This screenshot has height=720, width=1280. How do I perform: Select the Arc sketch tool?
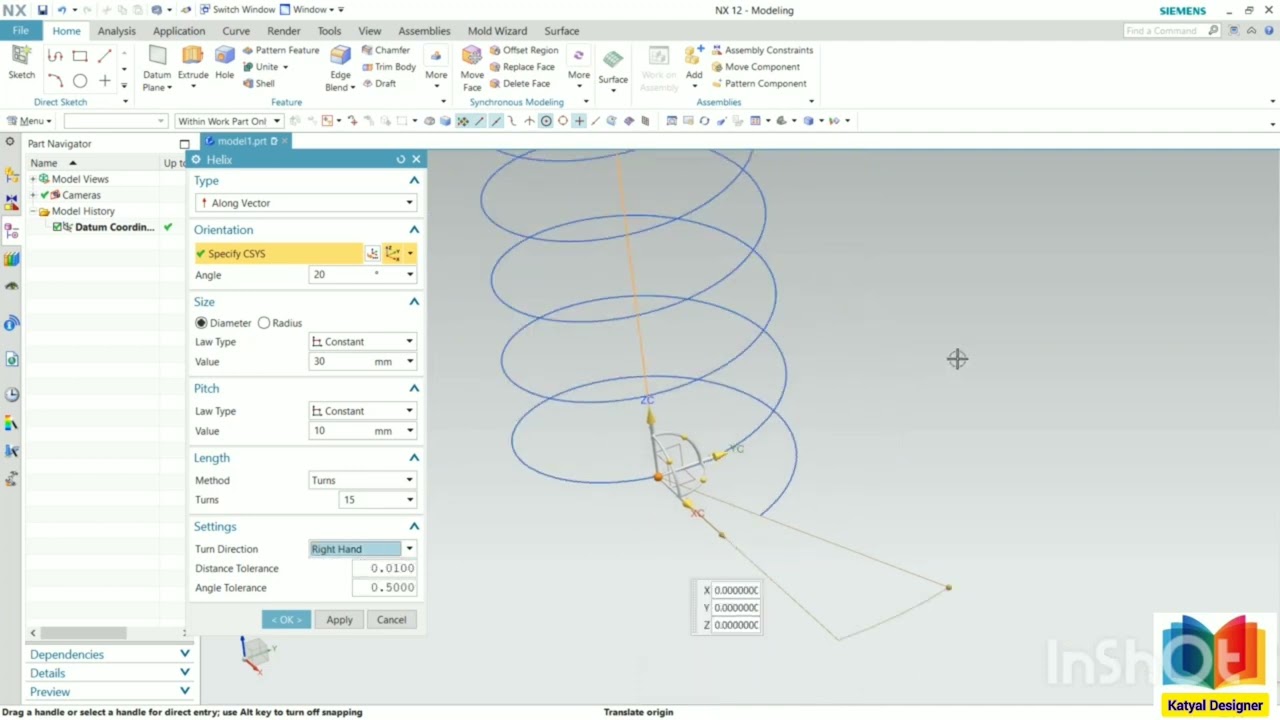tap(55, 81)
